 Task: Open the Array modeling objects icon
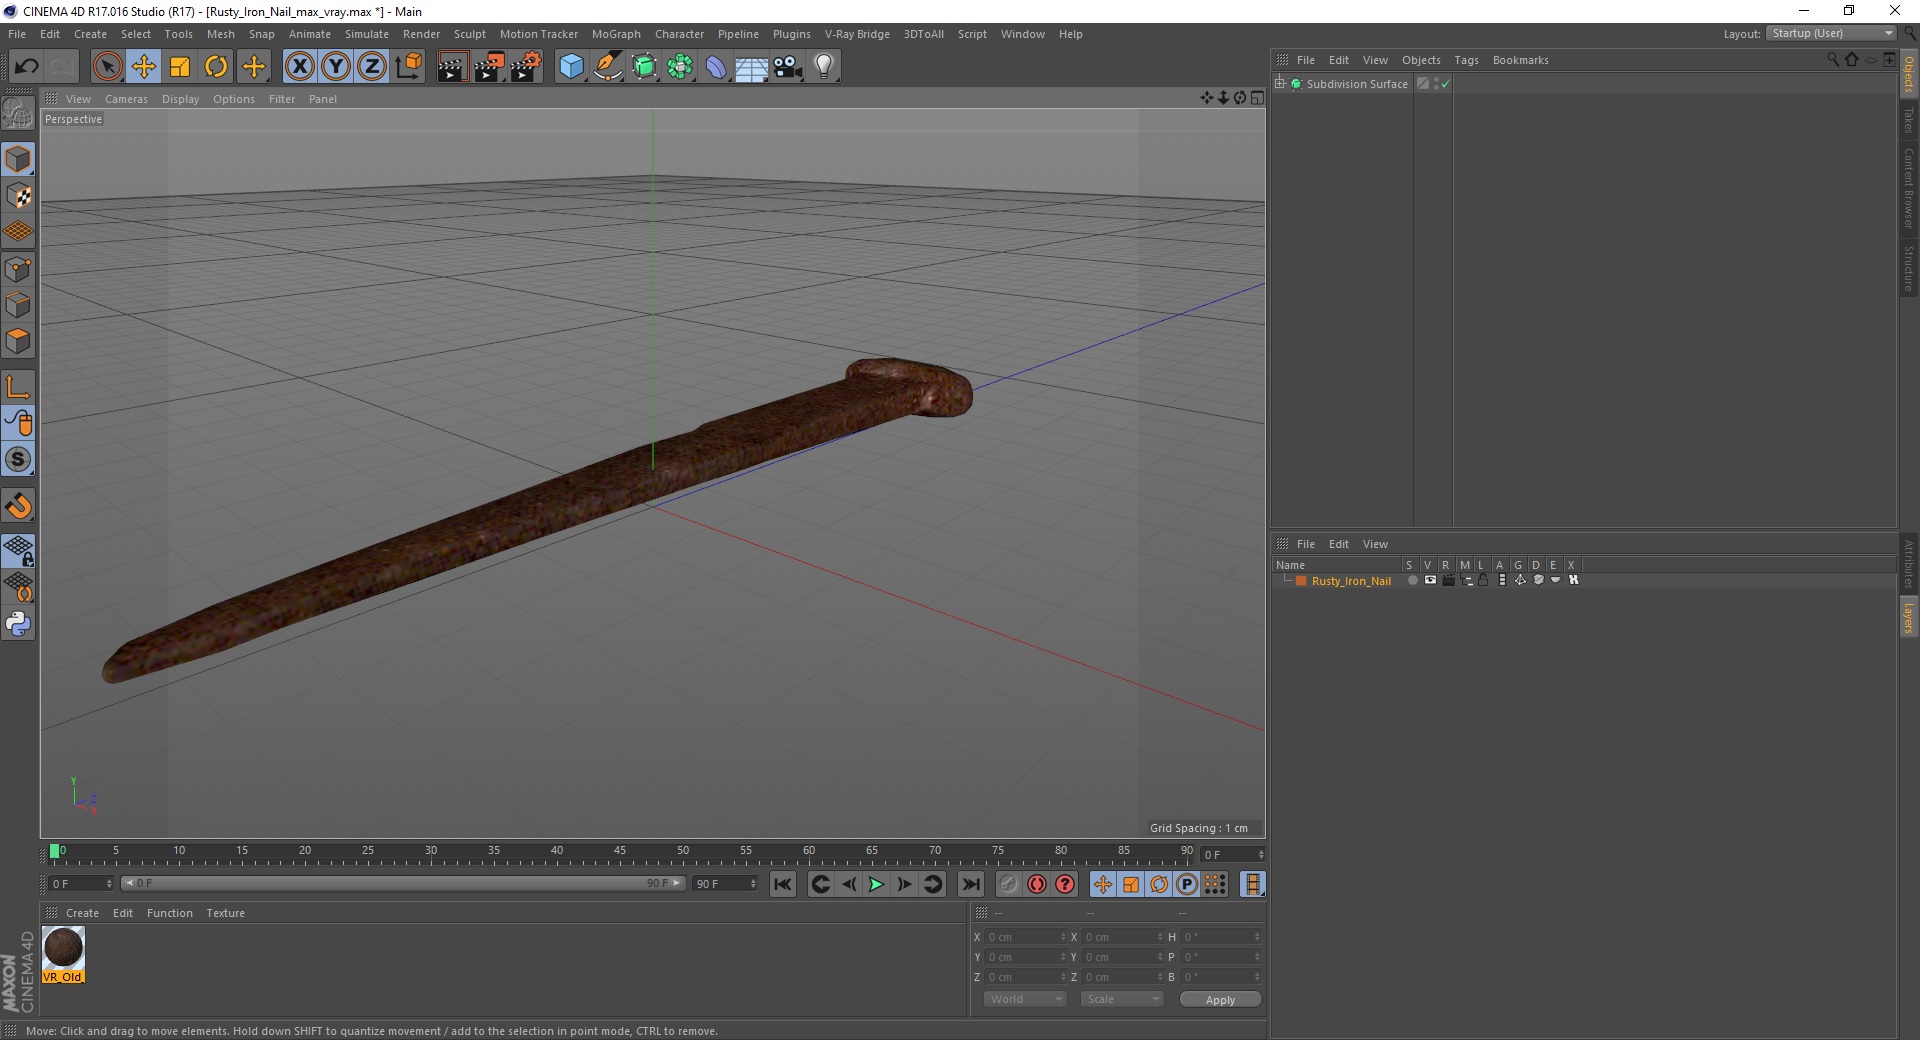pyautogui.click(x=680, y=67)
